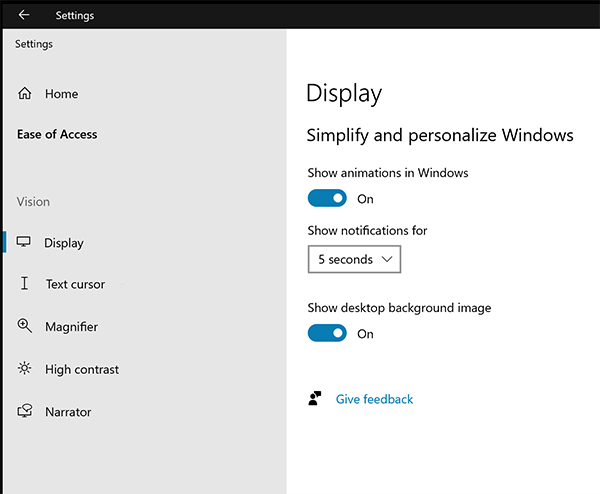Open the Show notifications for dropdown

[x=354, y=259]
